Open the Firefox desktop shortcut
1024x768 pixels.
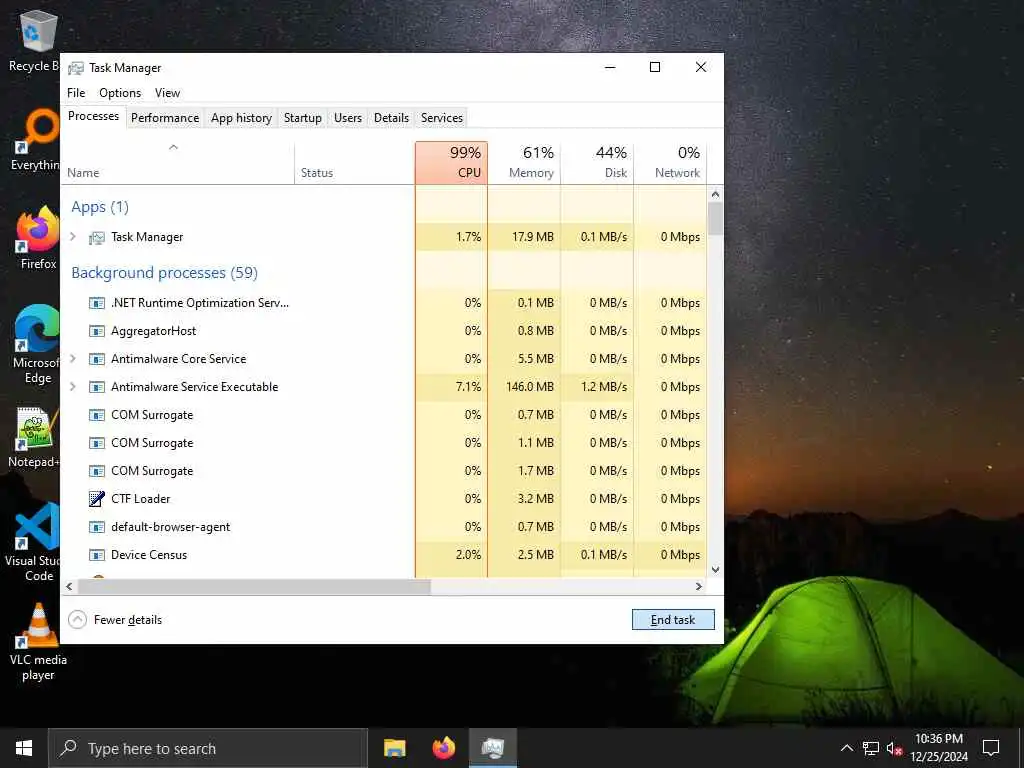[38, 229]
